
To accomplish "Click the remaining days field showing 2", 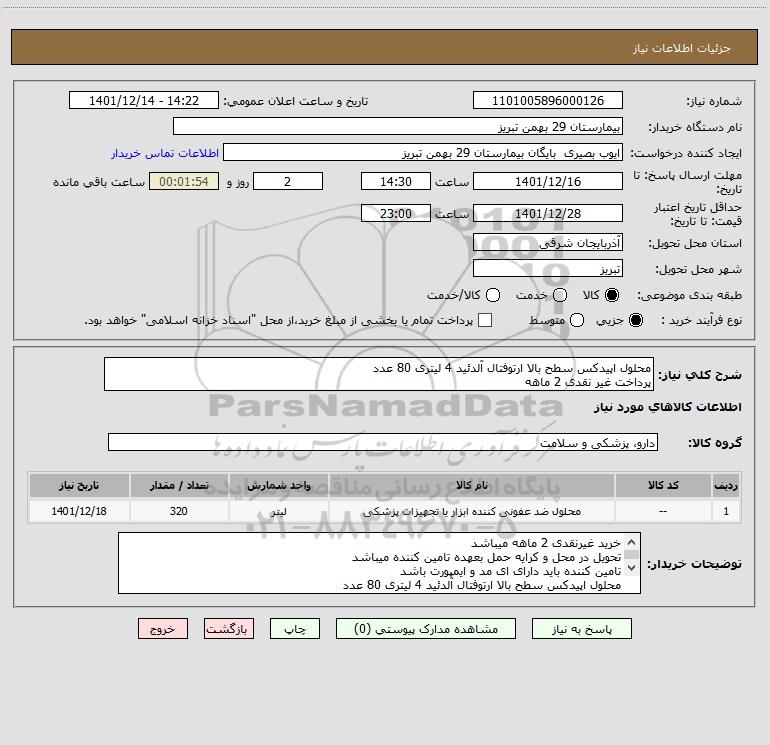I will point(288,181).
